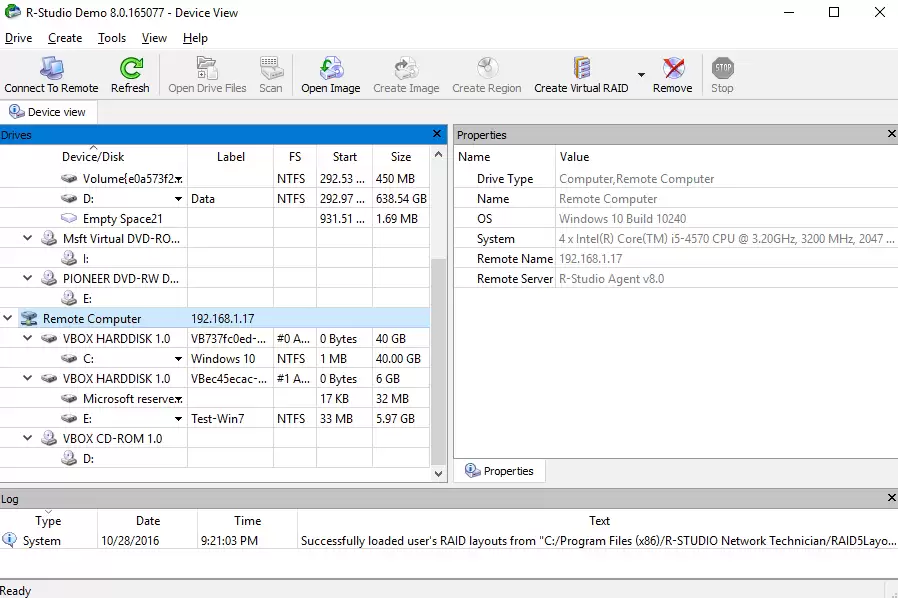Collapse the PIONEER DVD-RW drive node
The image size is (898, 598).
(x=29, y=279)
